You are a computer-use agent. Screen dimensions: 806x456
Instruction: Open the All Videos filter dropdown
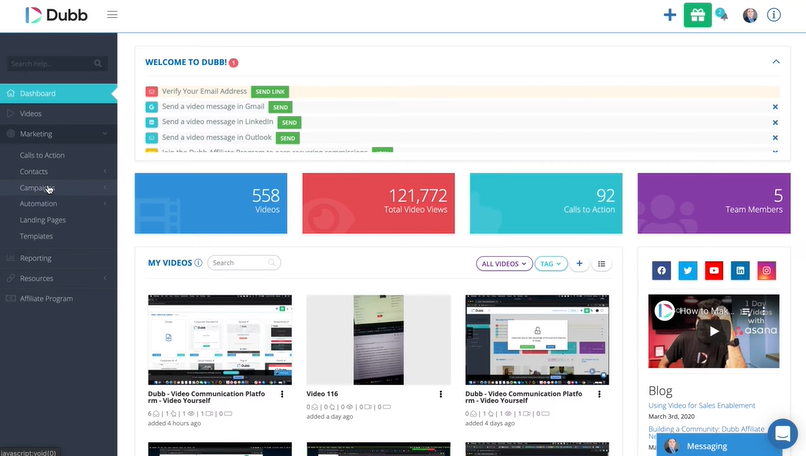(504, 264)
